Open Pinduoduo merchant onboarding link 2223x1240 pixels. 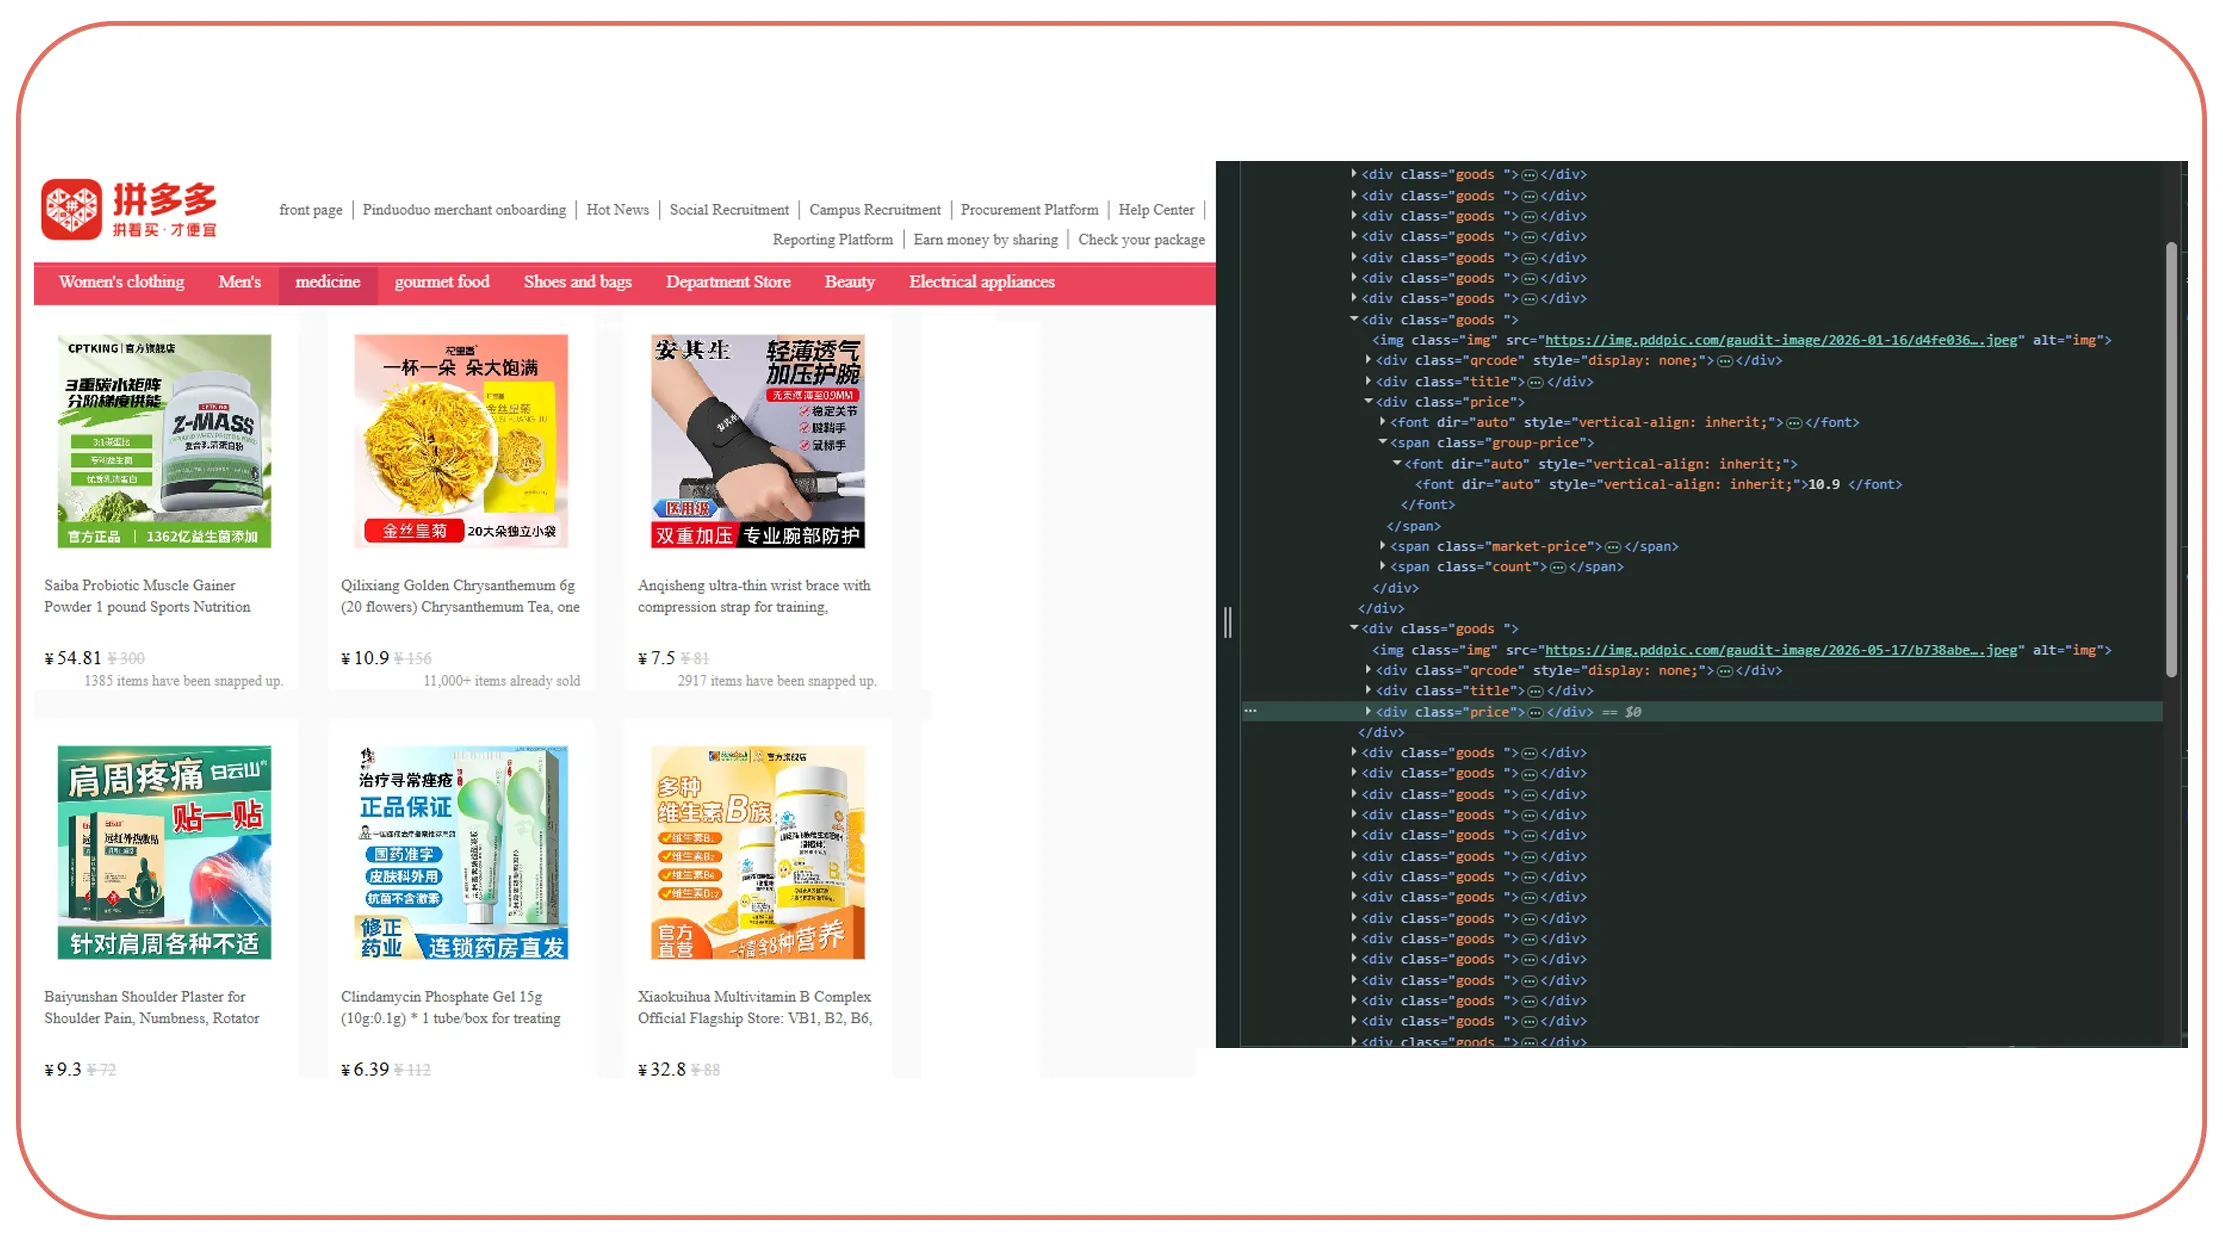[x=464, y=210]
